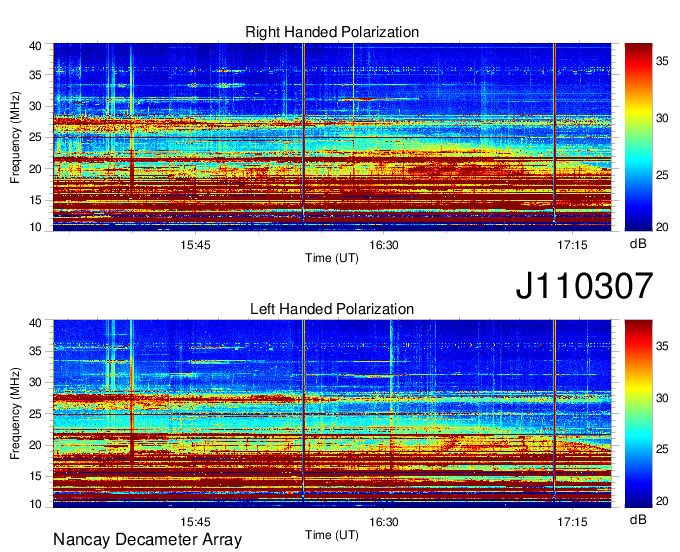Image resolution: width=680 pixels, height=552 pixels.
Task: Click the 15 MHz tick on left-handed plot
Action: coord(35,476)
